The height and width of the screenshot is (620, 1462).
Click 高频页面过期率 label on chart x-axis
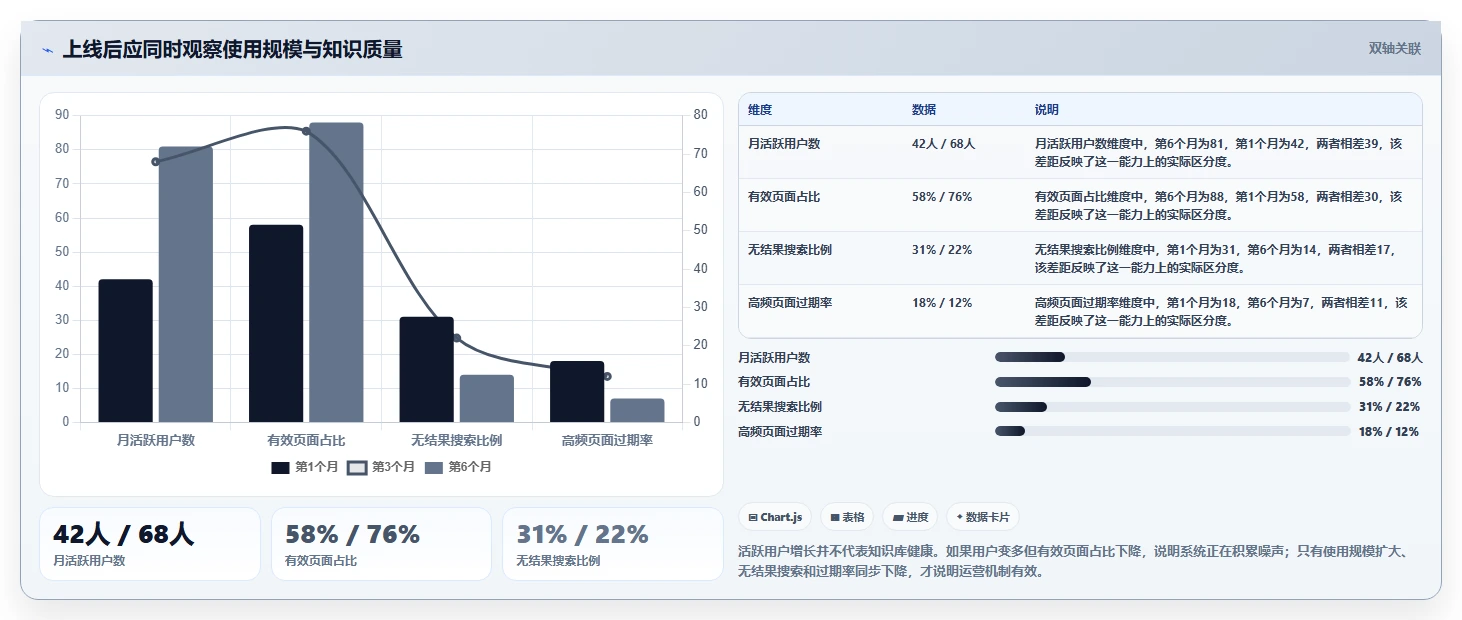point(607,440)
